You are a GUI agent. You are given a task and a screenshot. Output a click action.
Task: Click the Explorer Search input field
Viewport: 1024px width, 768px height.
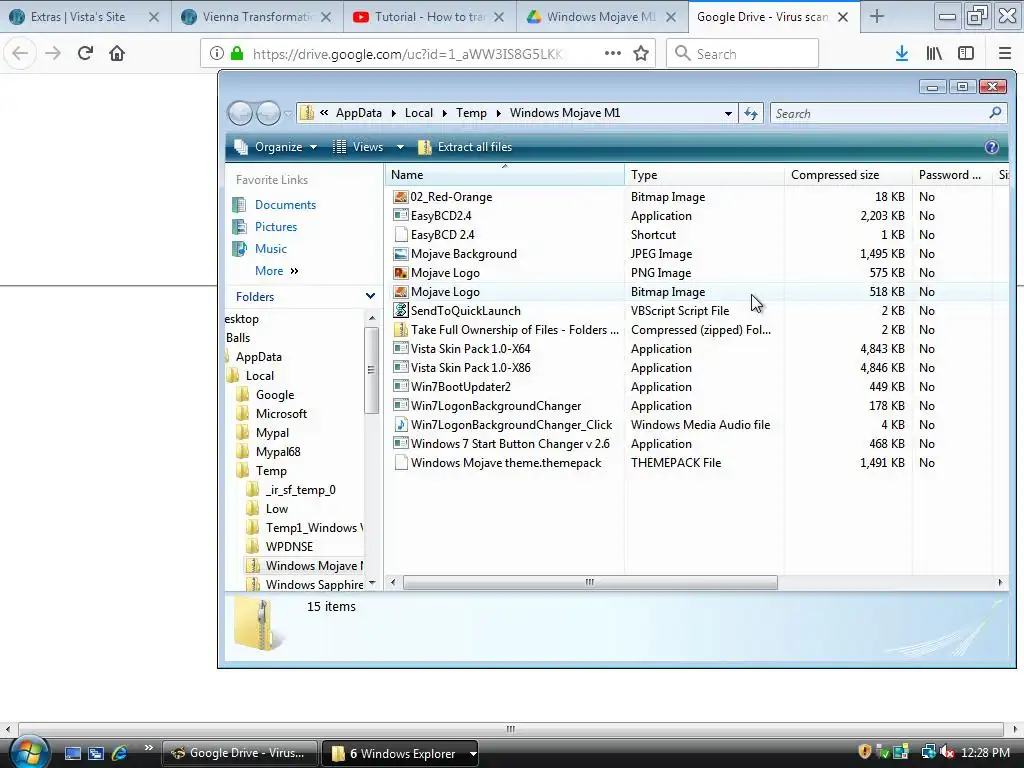pyautogui.click(x=879, y=114)
